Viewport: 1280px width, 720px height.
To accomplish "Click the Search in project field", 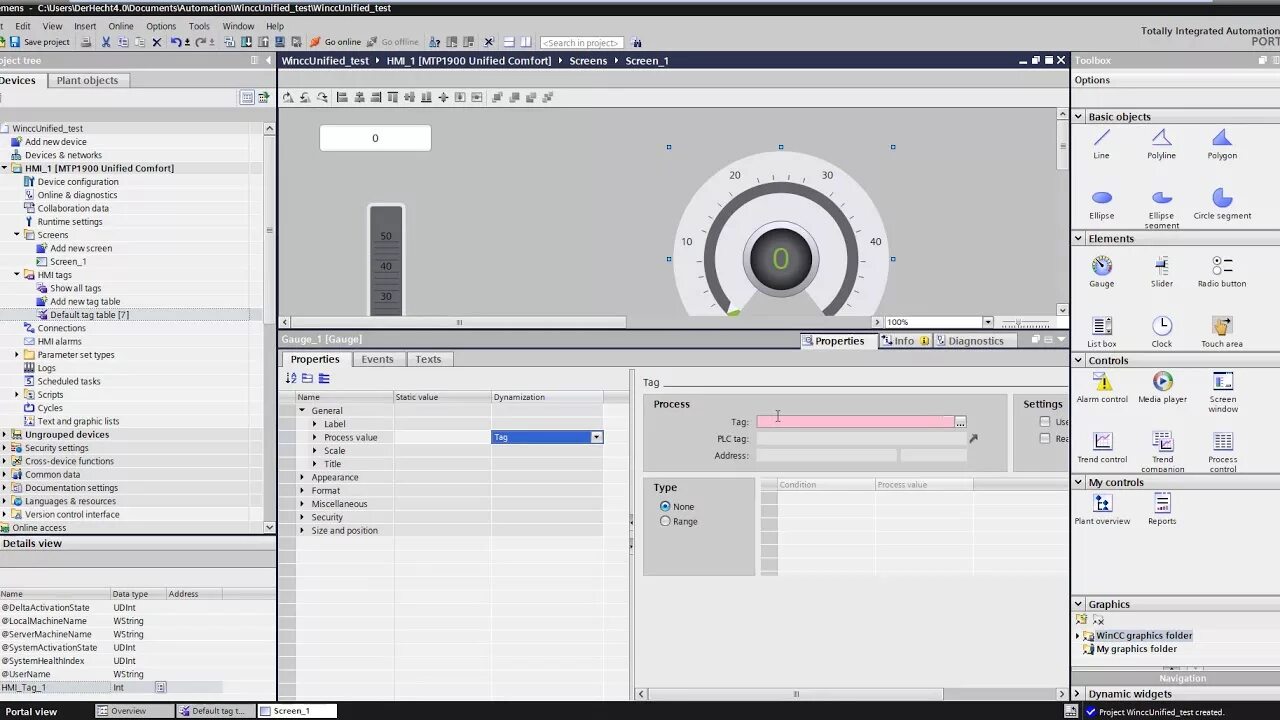I will coord(582,42).
